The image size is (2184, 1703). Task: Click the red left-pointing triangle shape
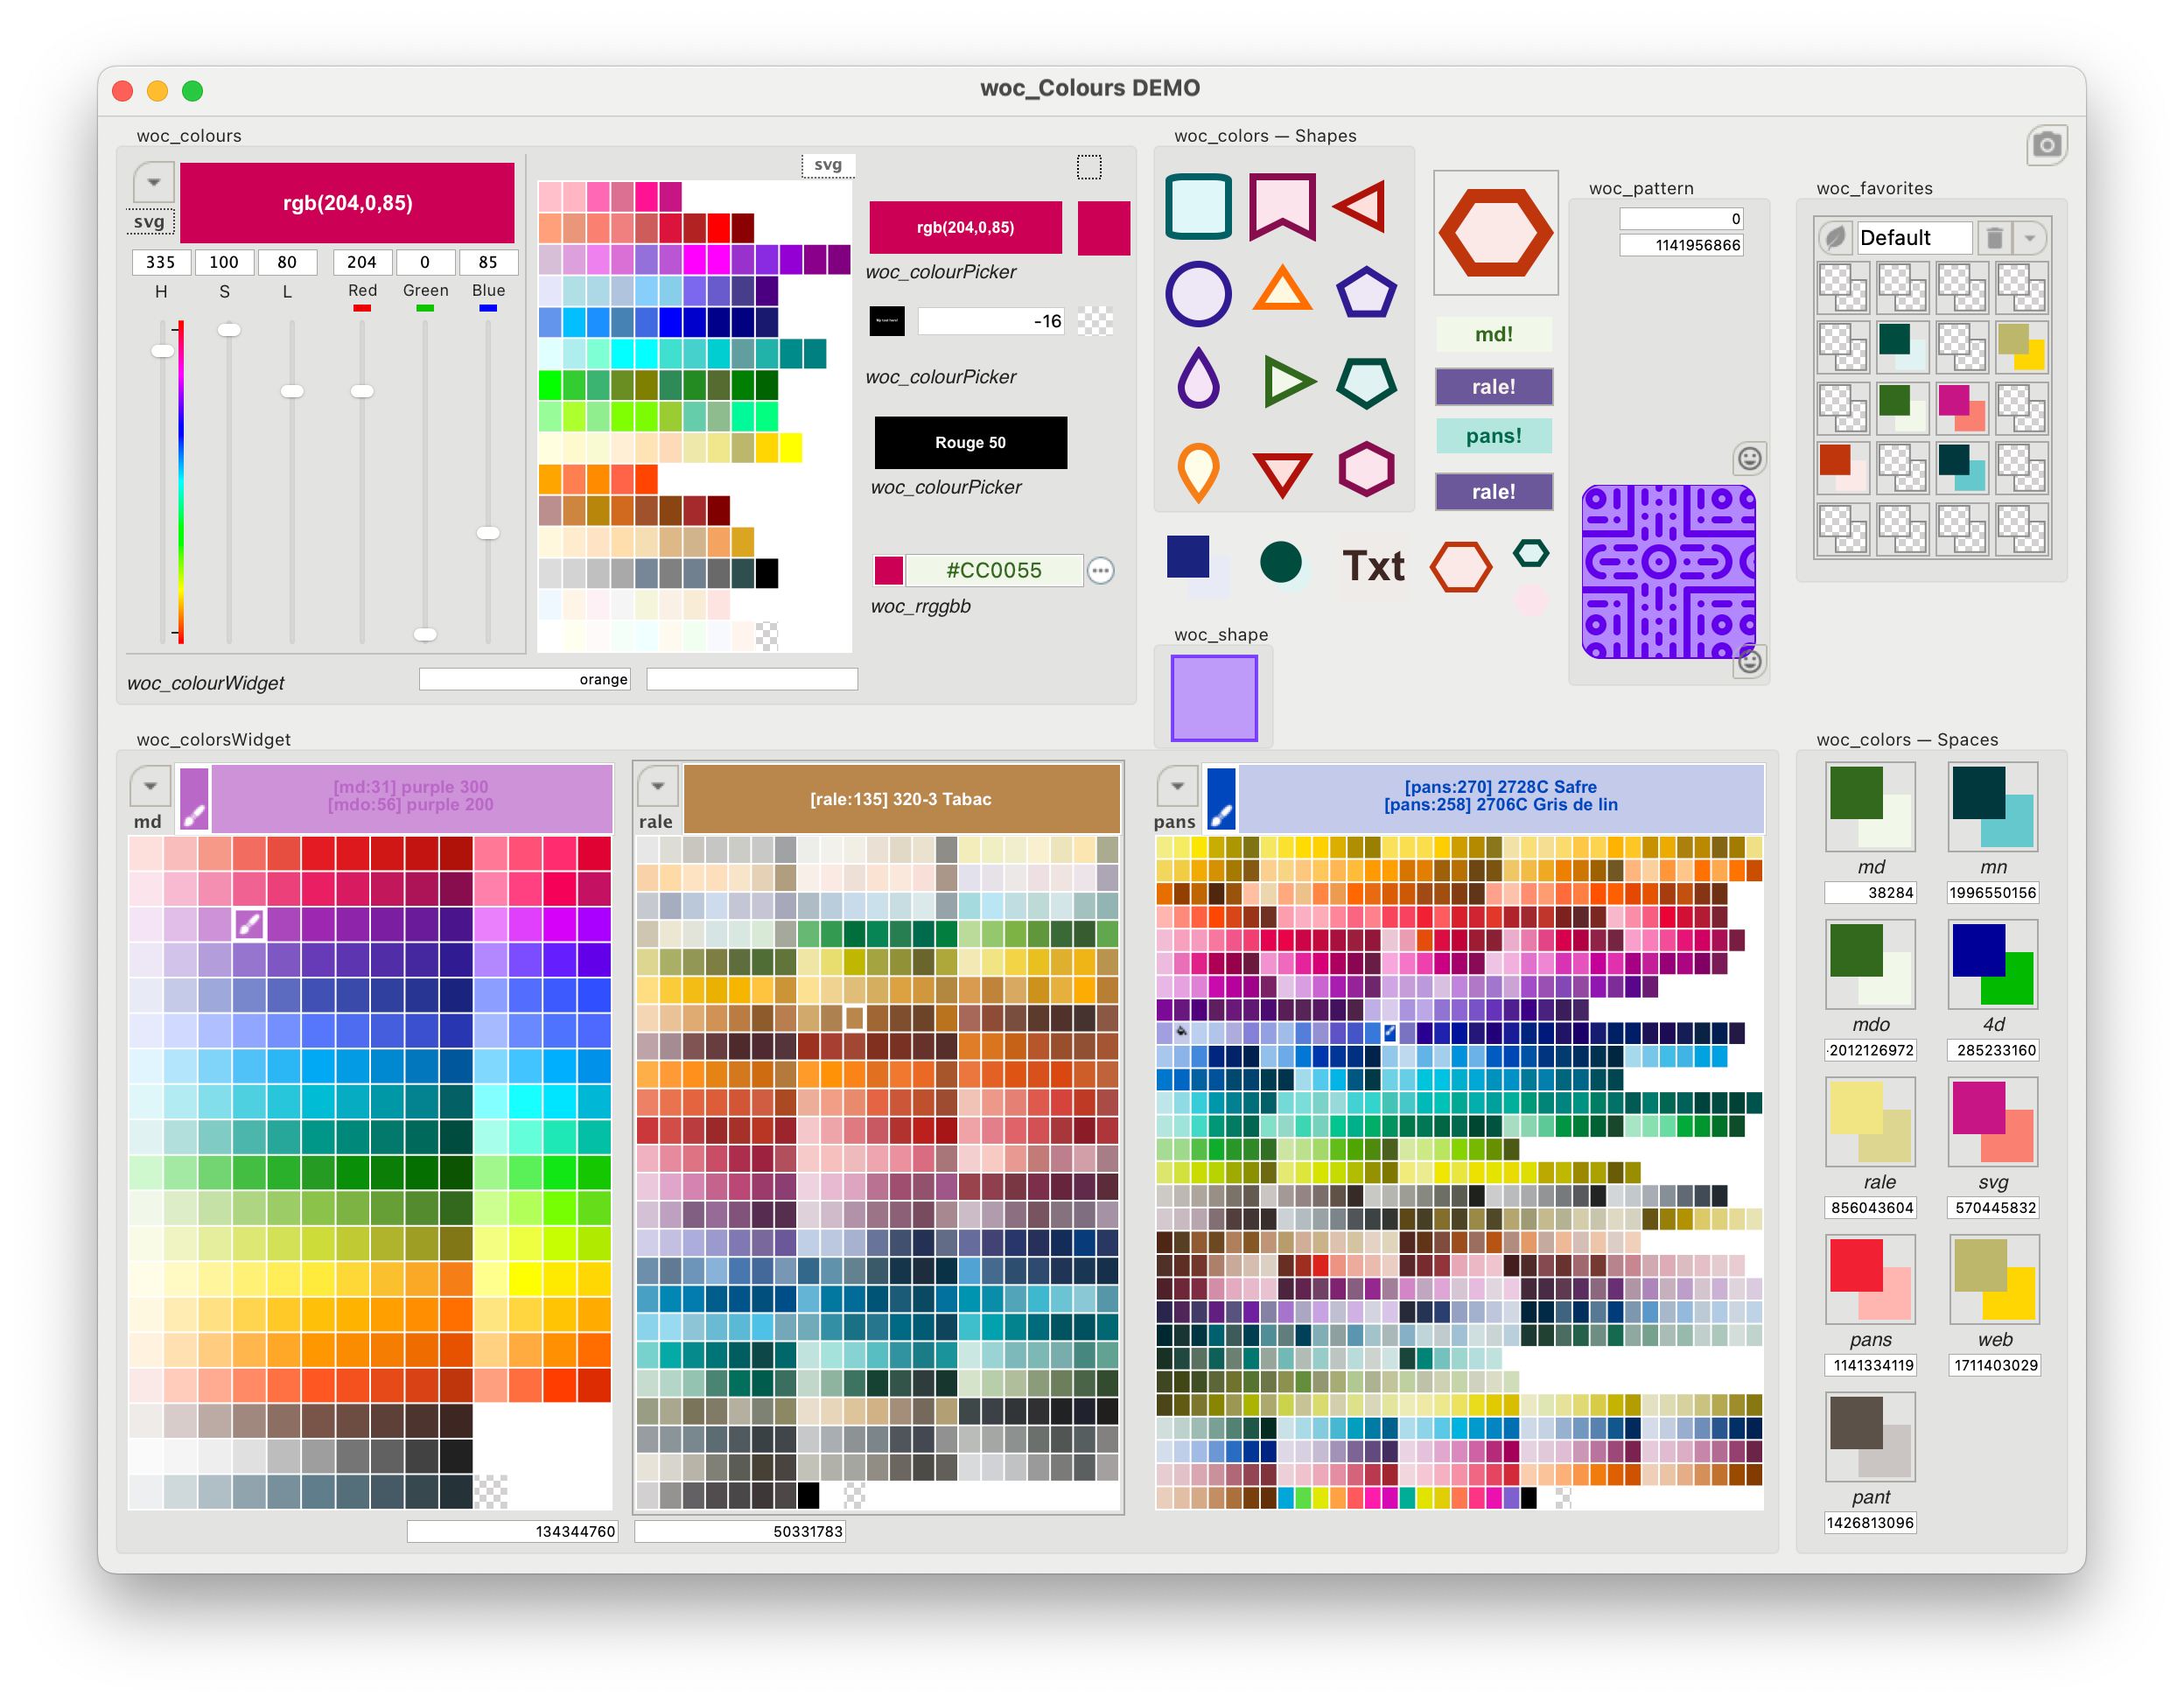tap(1360, 207)
